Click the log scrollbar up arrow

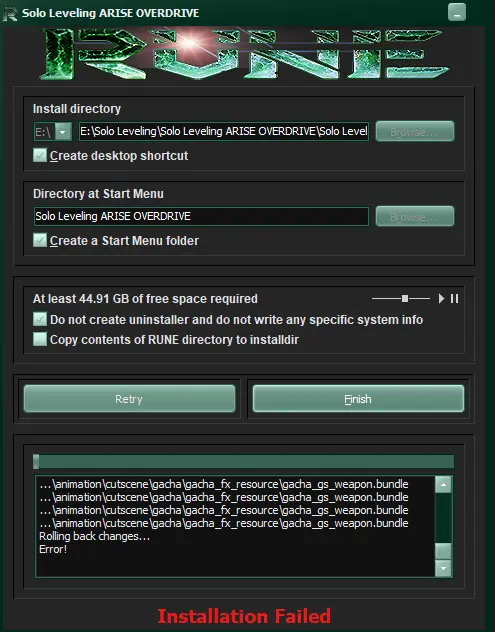point(443,484)
